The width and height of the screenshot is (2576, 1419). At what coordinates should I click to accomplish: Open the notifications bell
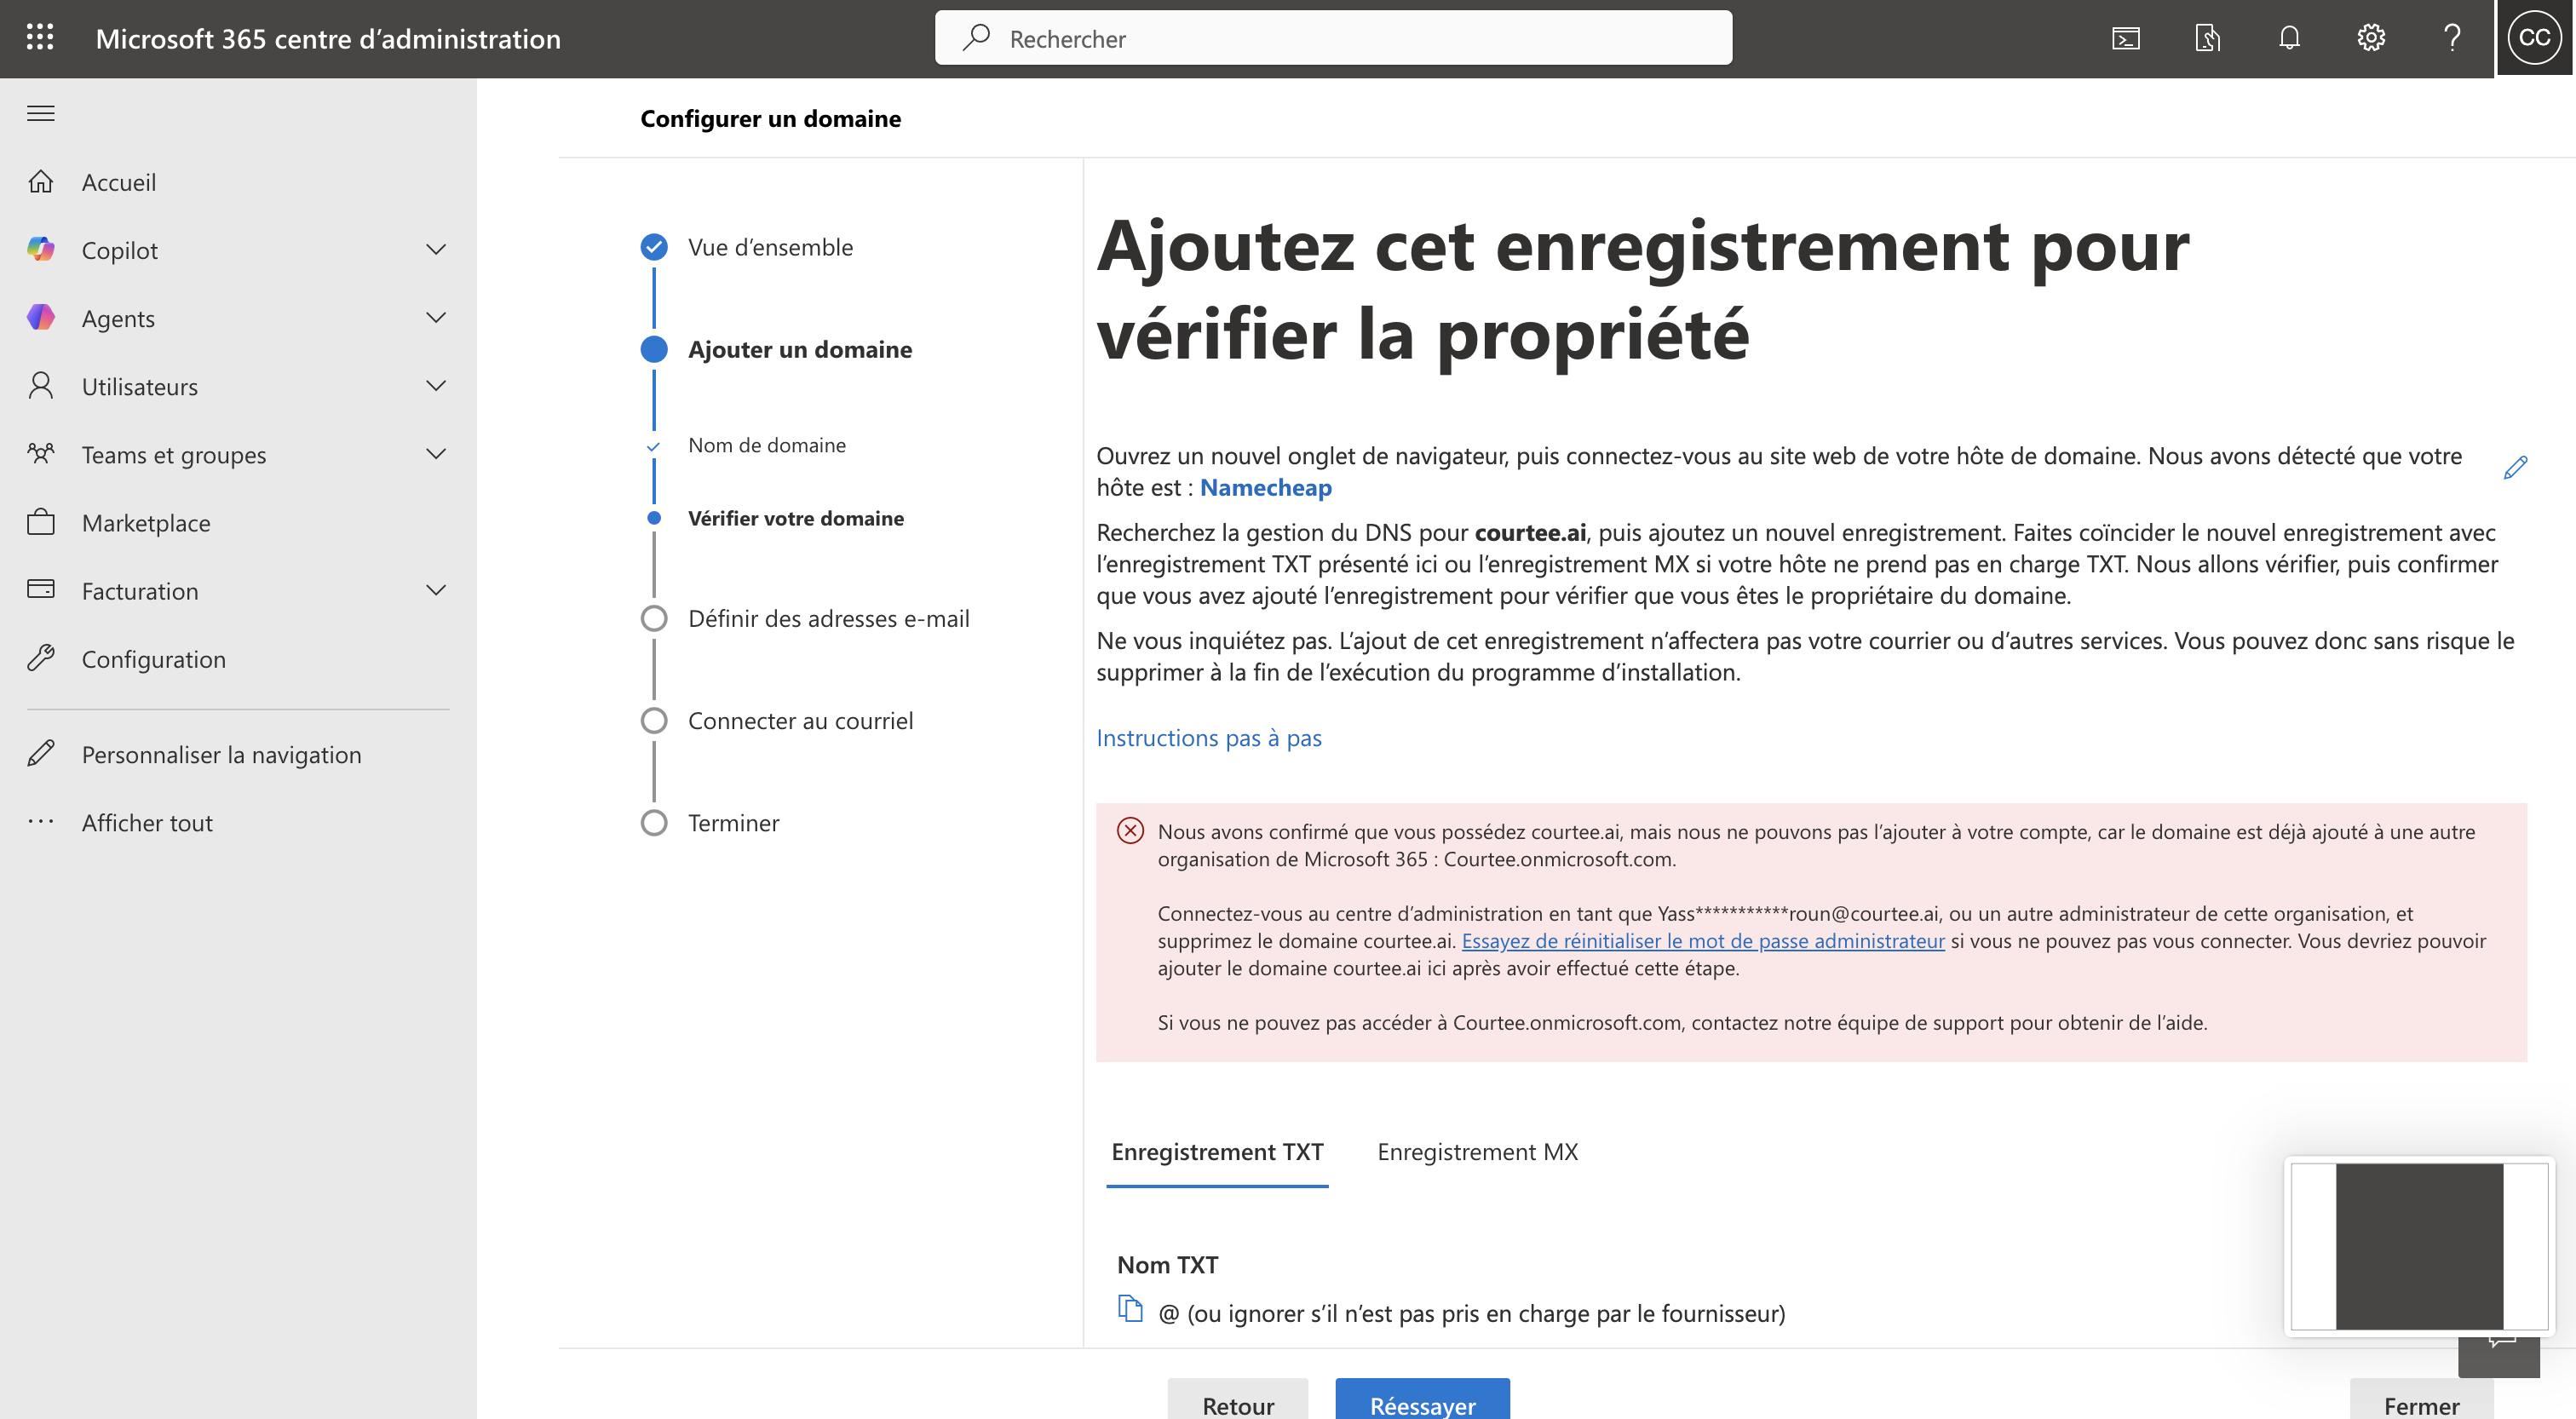2289,38
